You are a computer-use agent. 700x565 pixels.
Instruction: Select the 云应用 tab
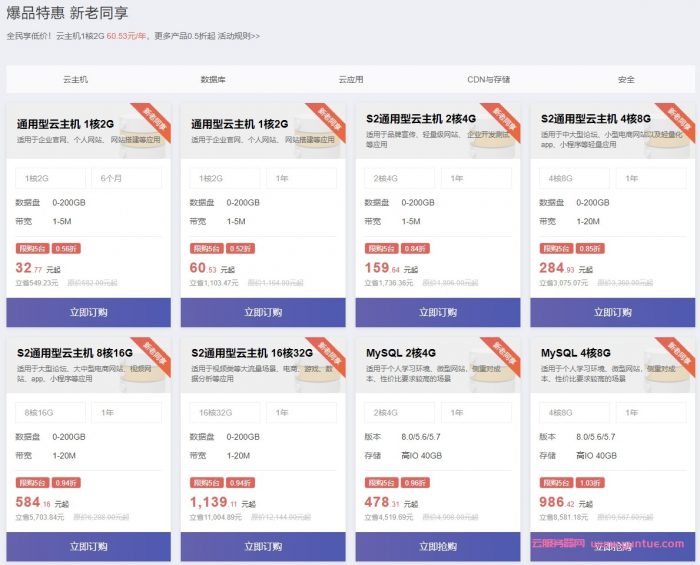pos(351,79)
